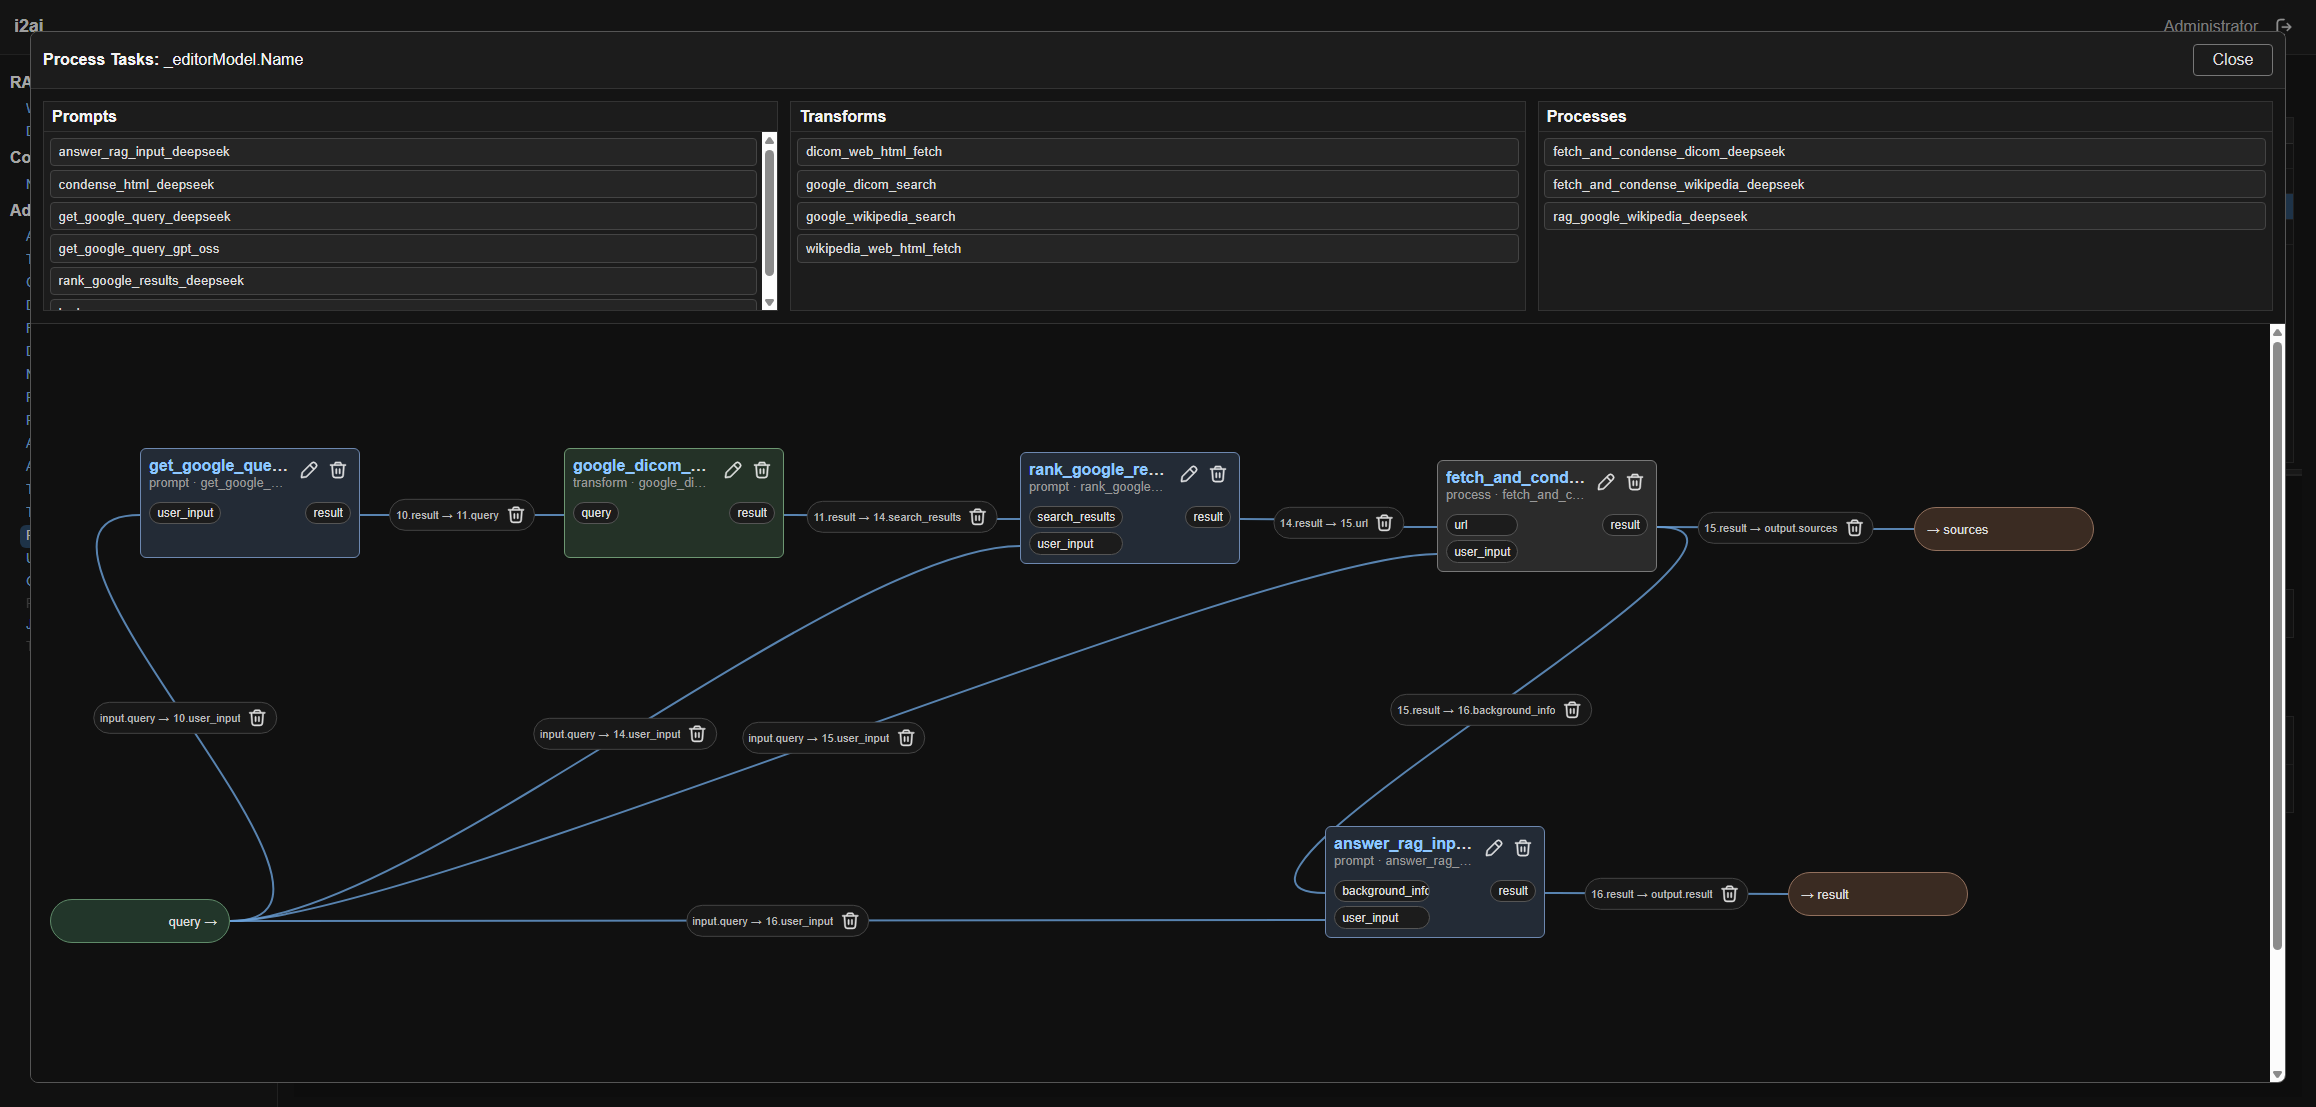Add the dicom_web_html_fetch transform
This screenshot has width=2316, height=1107.
(1158, 152)
